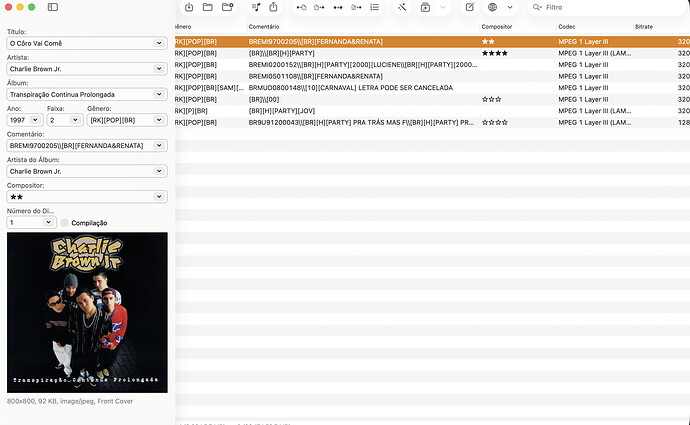
Task: Click the Tag to Filename converter icon
Action: coord(301,7)
